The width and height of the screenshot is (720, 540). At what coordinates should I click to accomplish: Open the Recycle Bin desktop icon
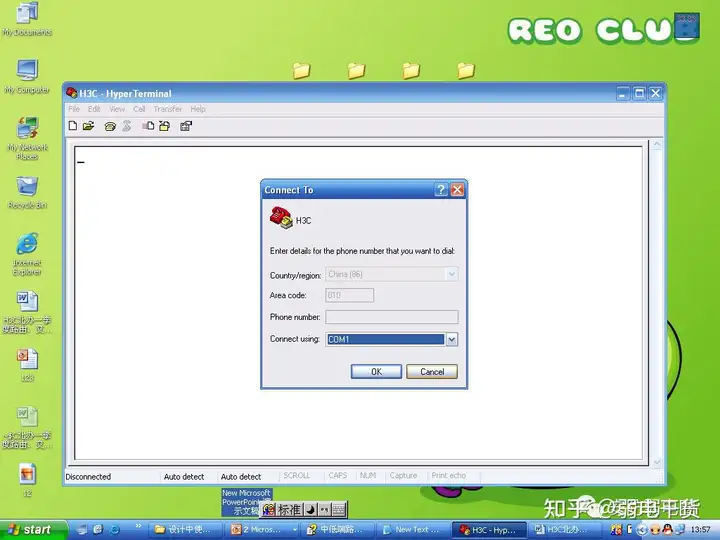(x=27, y=193)
